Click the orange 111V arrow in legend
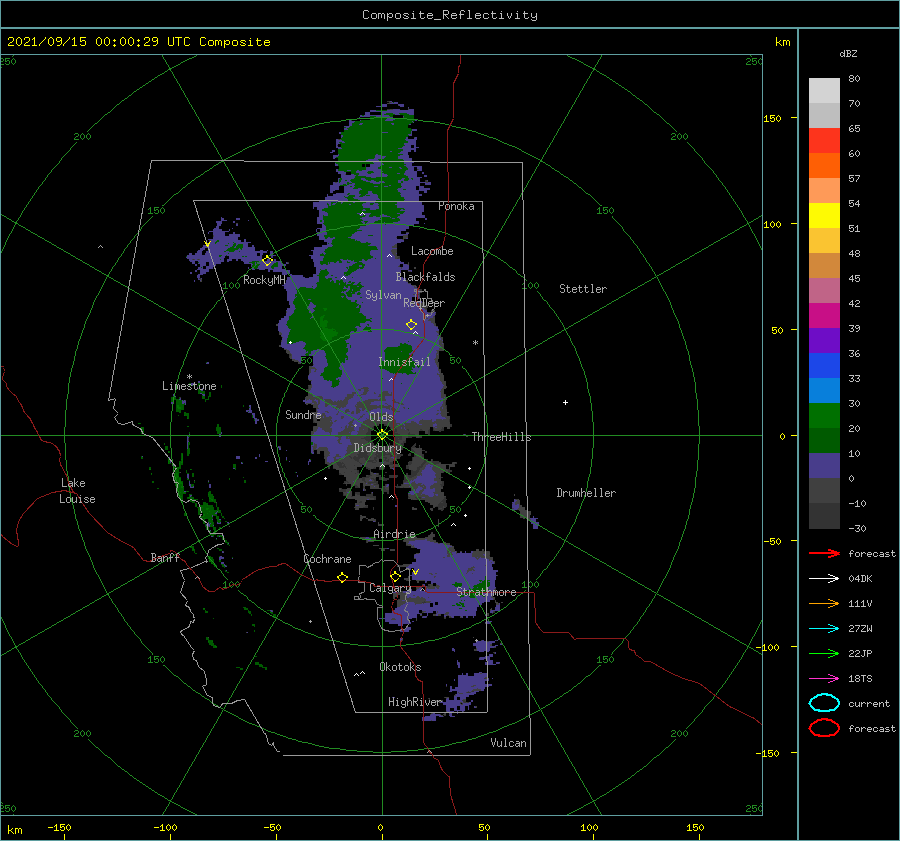Screen dimensions: 900x841 824,603
